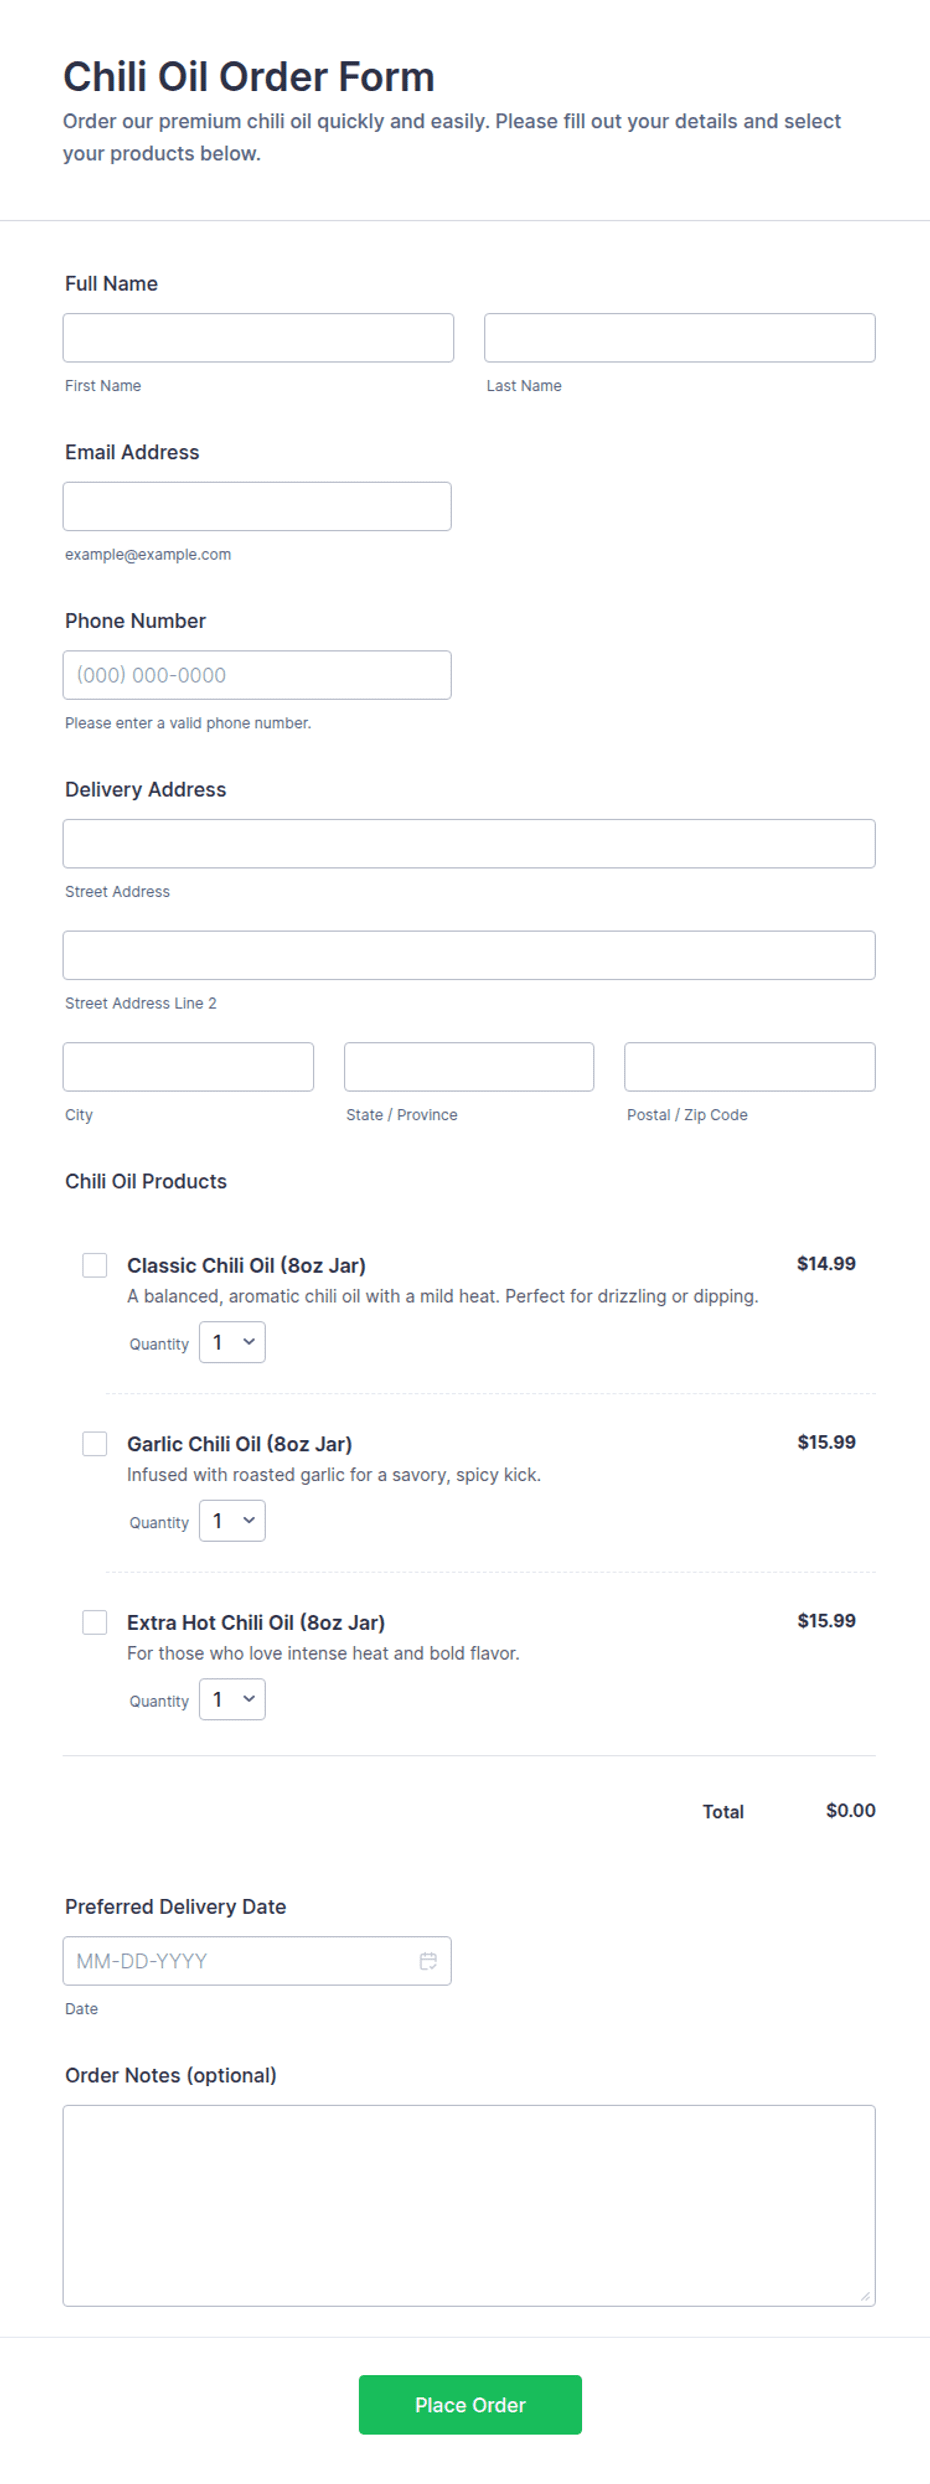Open Classic Chili Oil quantity dropdown

[x=232, y=1342]
